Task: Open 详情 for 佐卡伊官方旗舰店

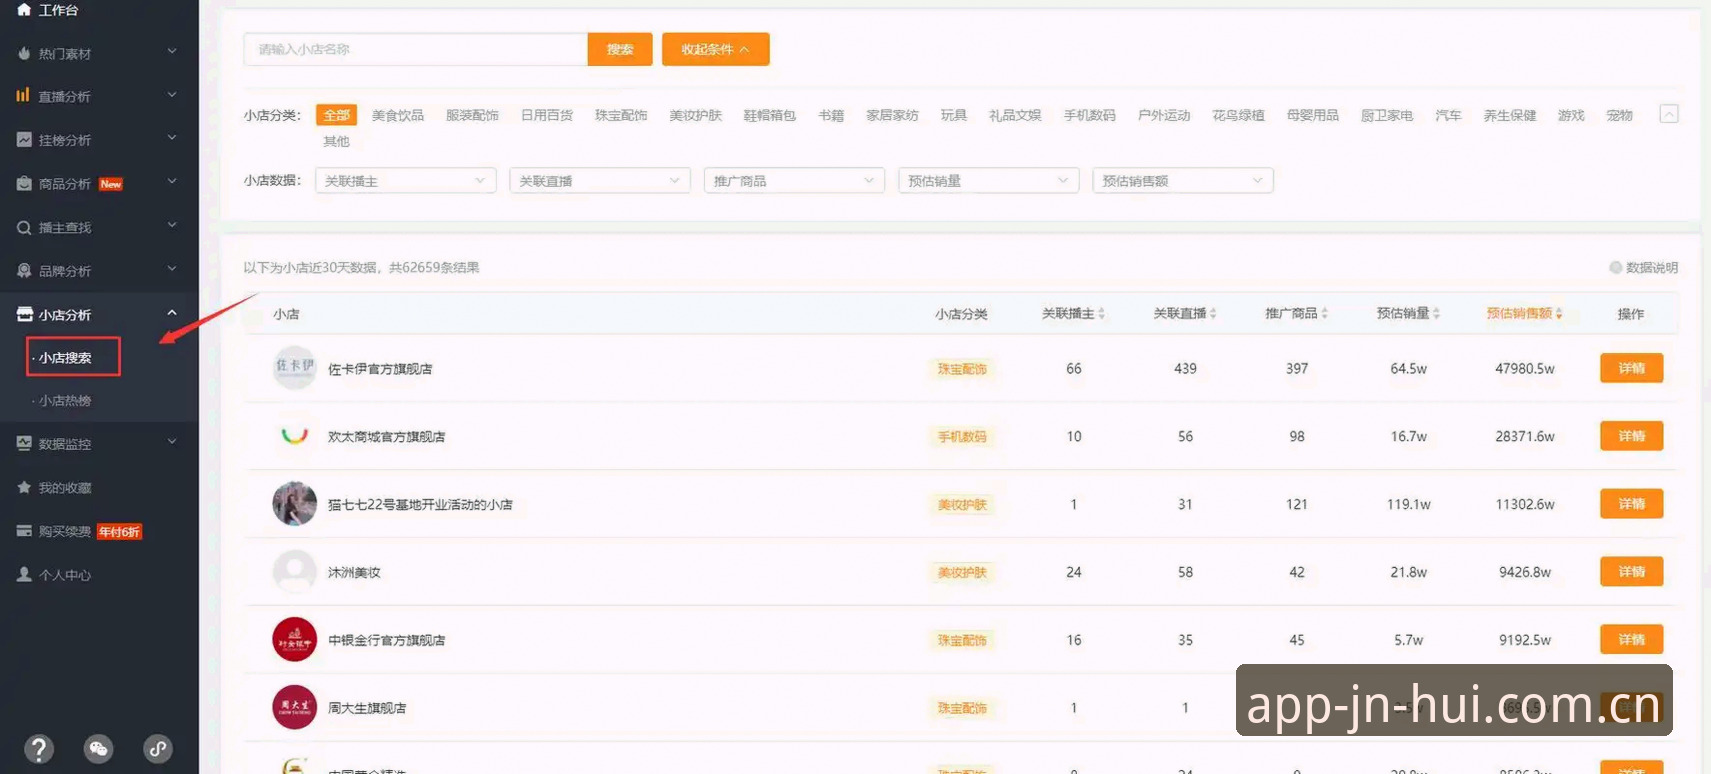Action: tap(1631, 368)
